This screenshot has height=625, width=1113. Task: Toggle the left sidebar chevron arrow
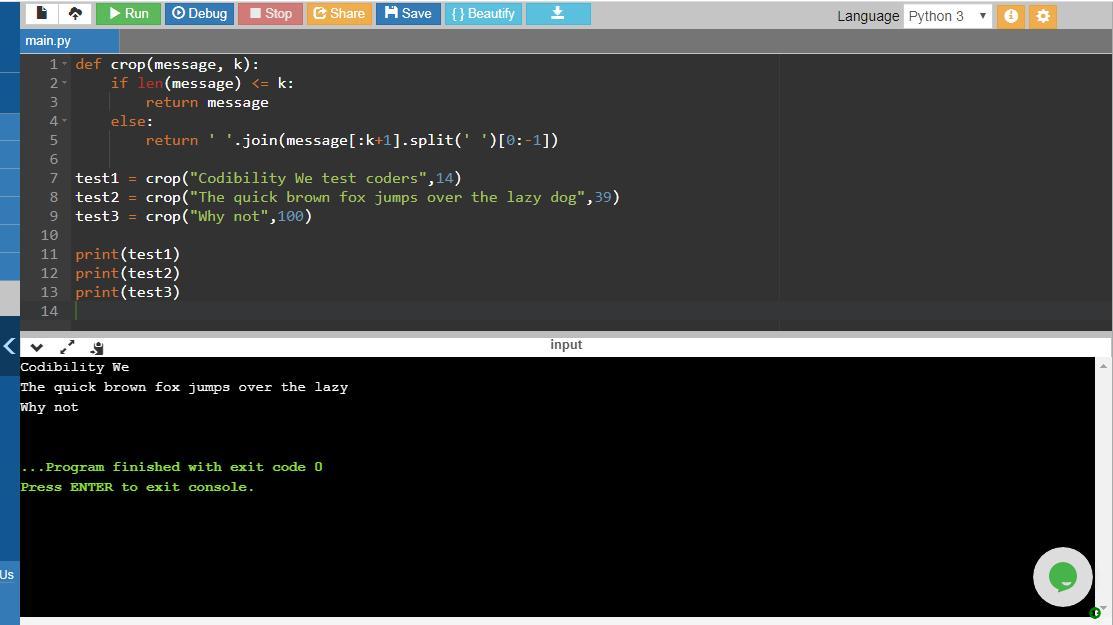(x=9, y=346)
